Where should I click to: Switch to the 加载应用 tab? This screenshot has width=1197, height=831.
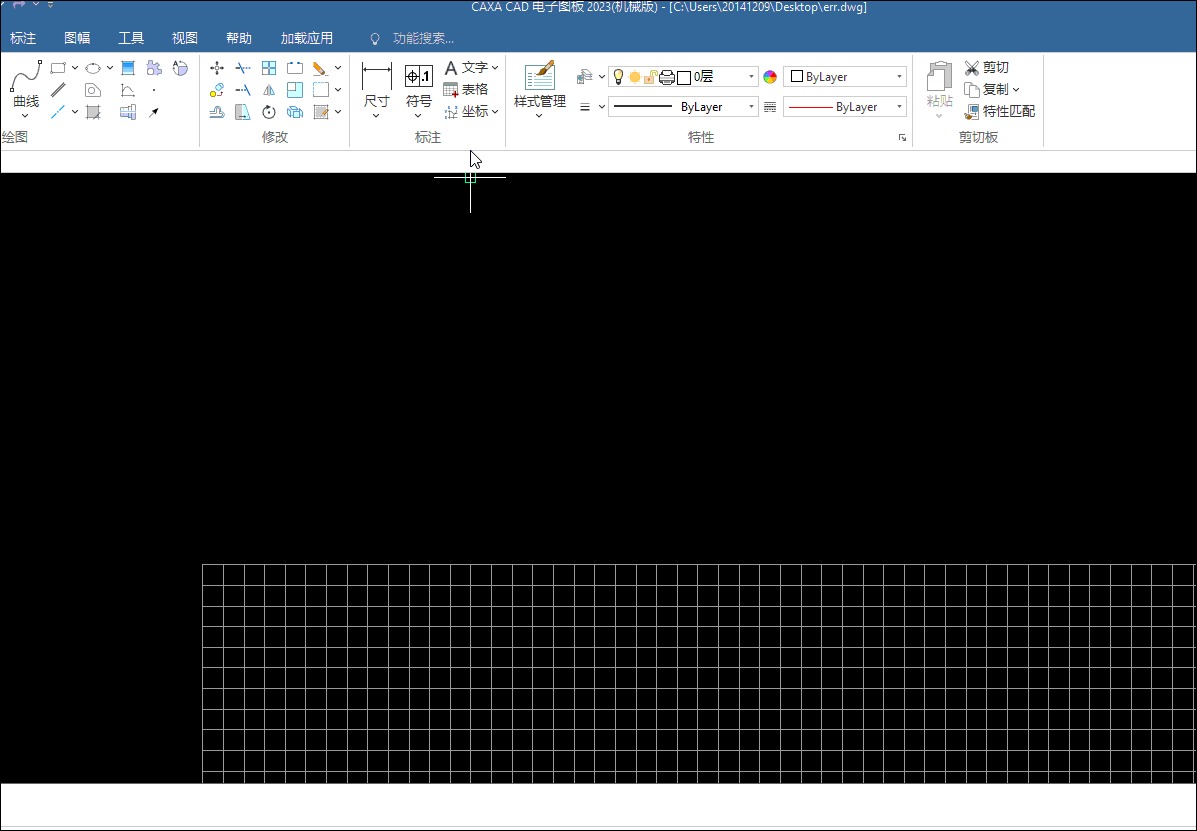pos(306,38)
